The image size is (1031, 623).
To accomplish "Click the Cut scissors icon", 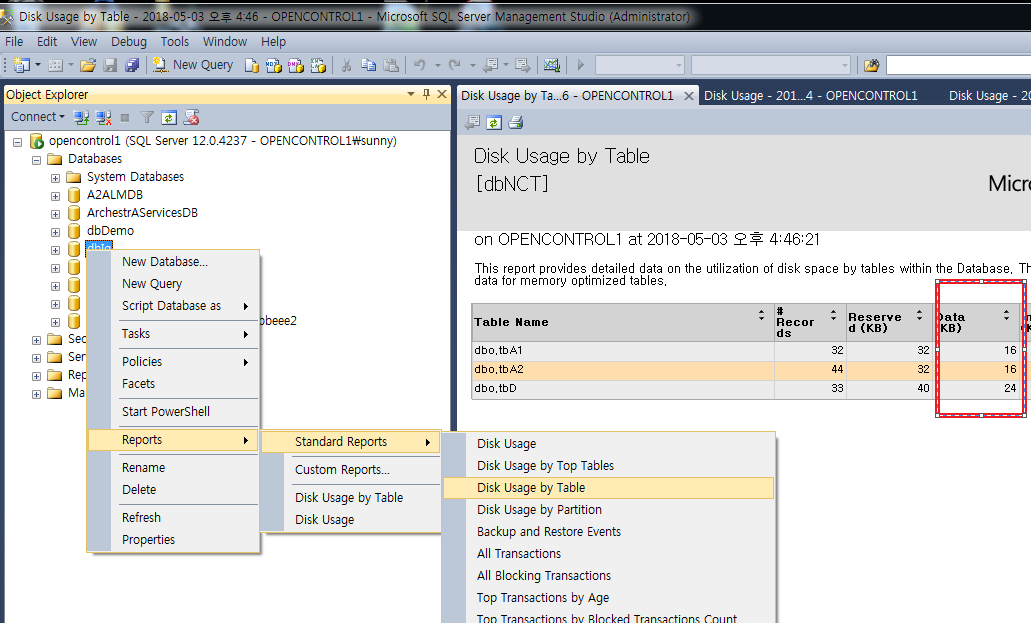I will click(x=347, y=65).
